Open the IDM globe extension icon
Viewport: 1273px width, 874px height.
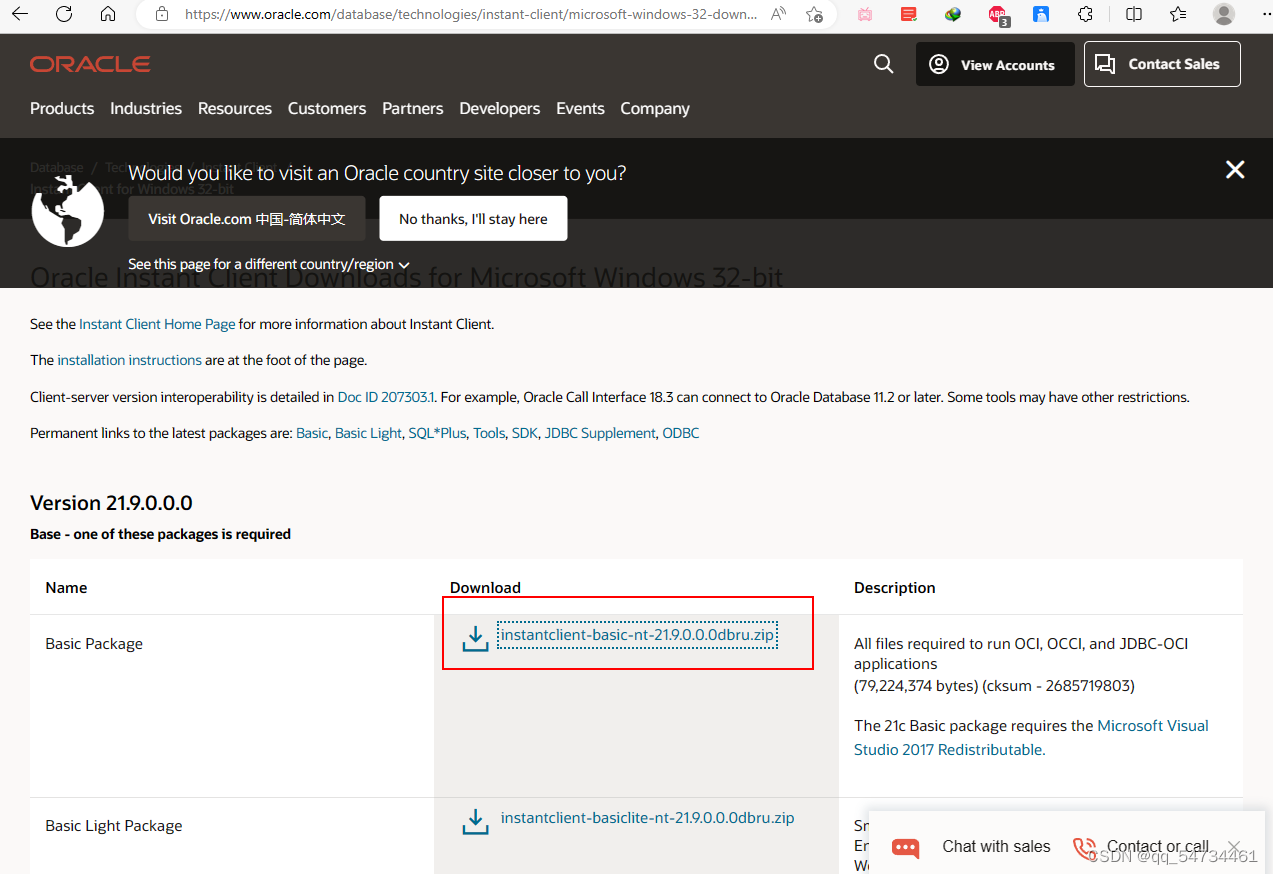pos(953,14)
